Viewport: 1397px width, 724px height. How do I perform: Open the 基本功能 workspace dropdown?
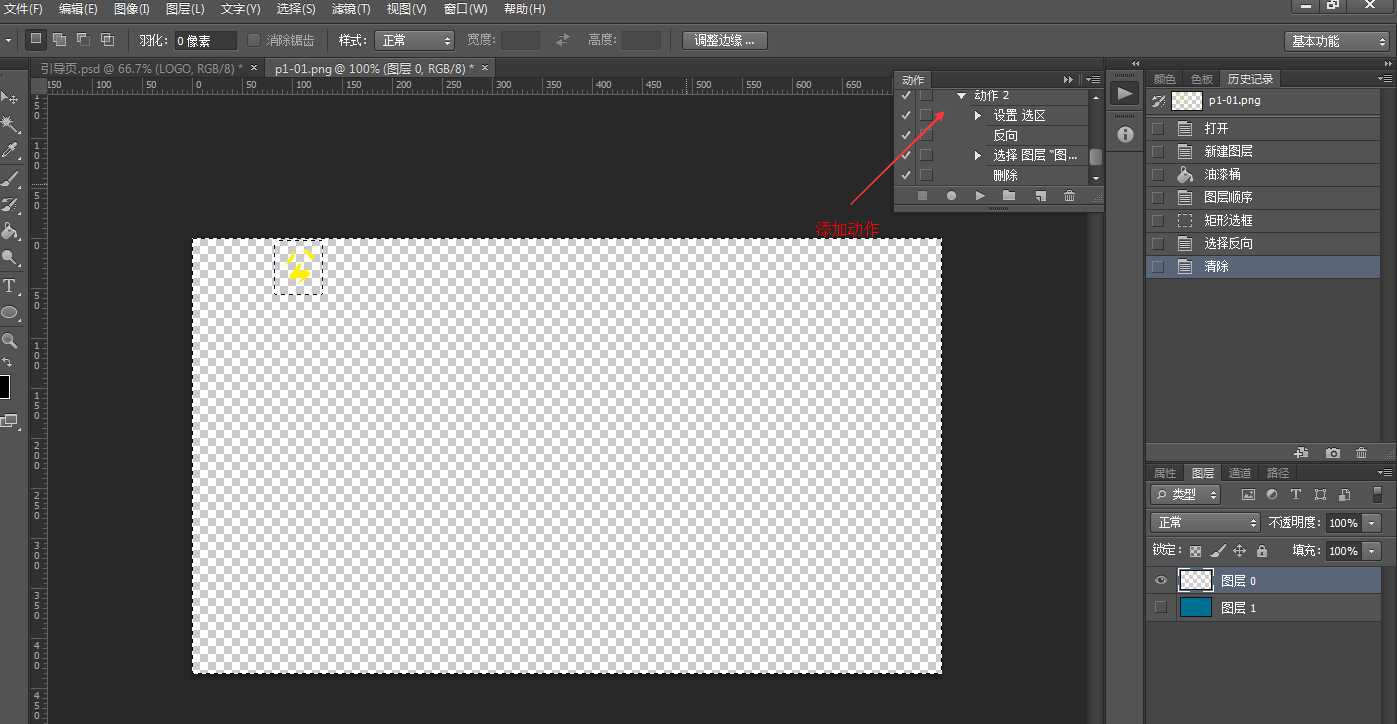coord(1338,41)
